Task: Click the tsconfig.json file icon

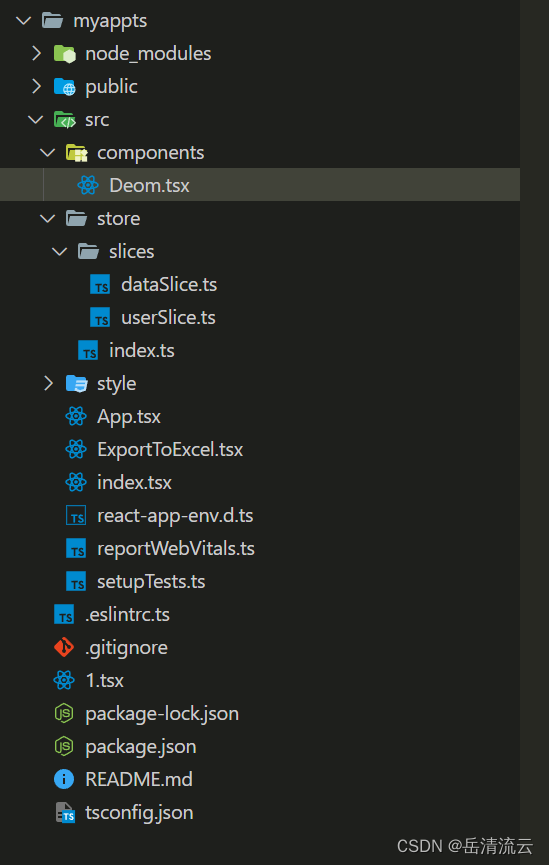Action: [x=65, y=813]
